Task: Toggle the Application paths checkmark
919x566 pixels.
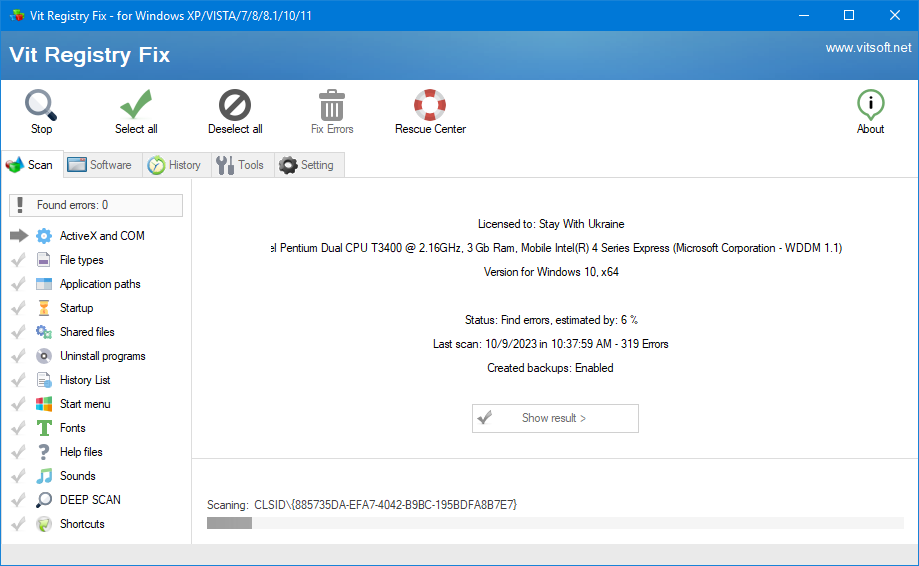Action: tap(18, 284)
